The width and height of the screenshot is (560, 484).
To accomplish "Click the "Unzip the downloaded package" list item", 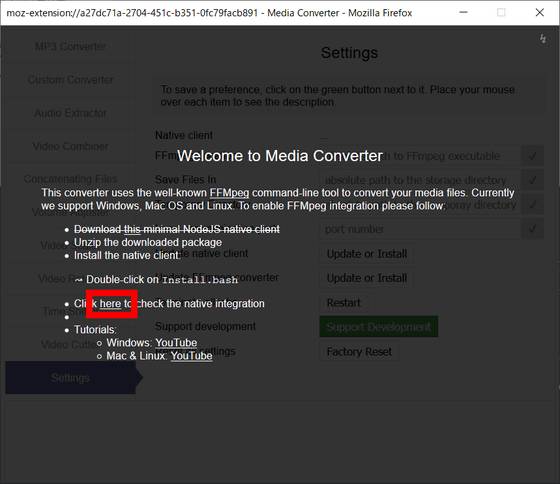I will (x=148, y=242).
